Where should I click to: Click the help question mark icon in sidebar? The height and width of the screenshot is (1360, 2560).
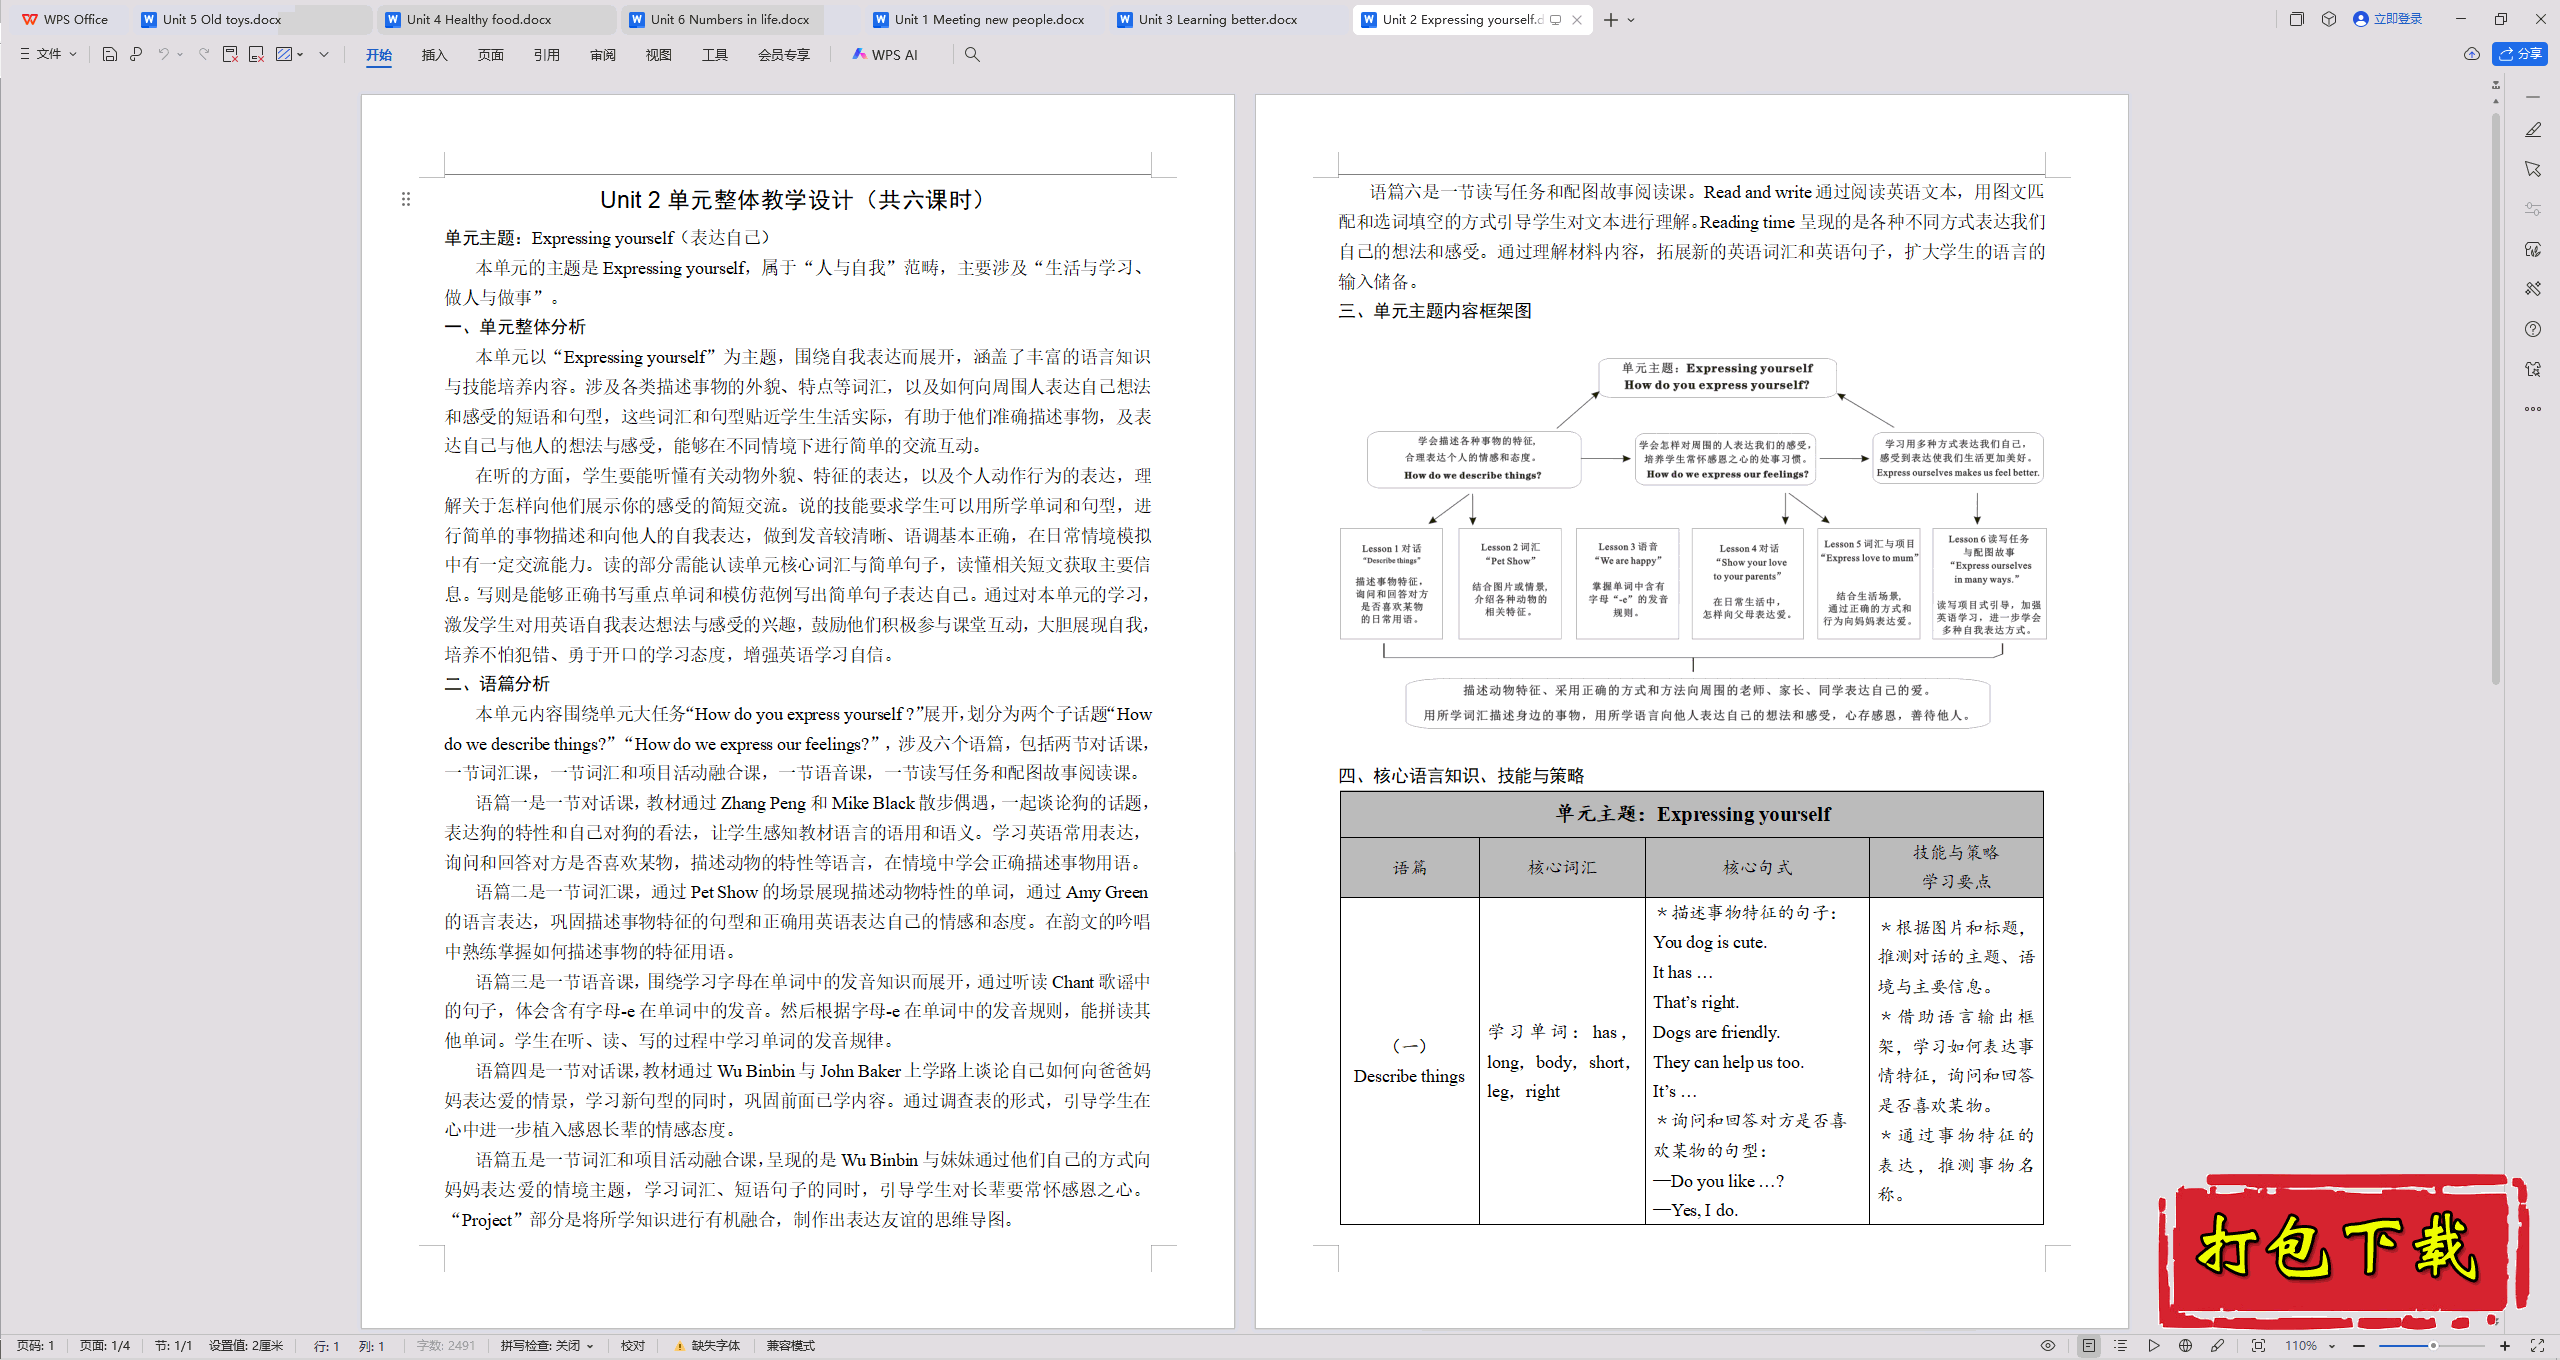tap(2533, 329)
